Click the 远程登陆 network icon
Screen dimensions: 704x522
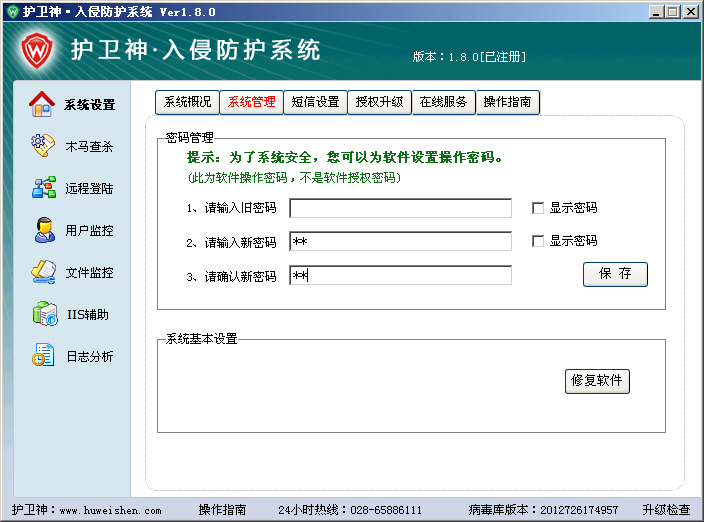pyautogui.click(x=43, y=188)
